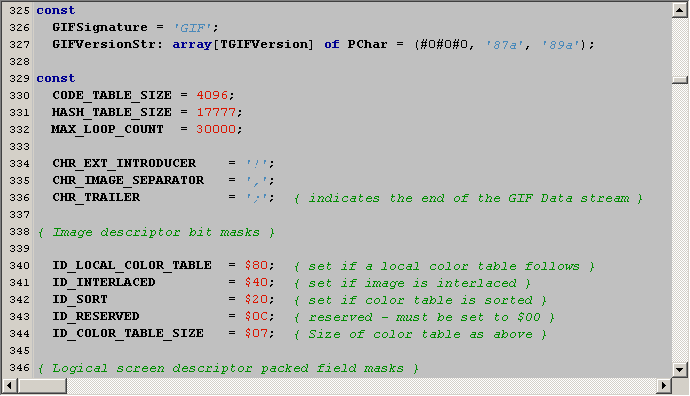Image resolution: width=690 pixels, height=396 pixels.
Task: Click the CHR_EXT_INTRODUCER constant name
Action: pos(124,164)
